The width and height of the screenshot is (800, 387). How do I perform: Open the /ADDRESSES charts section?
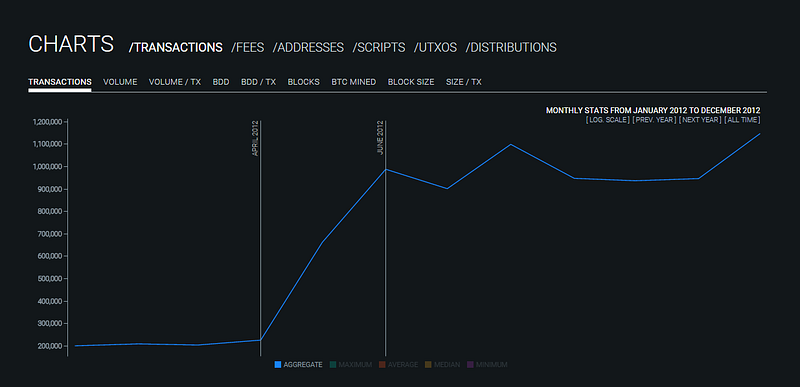coord(308,47)
